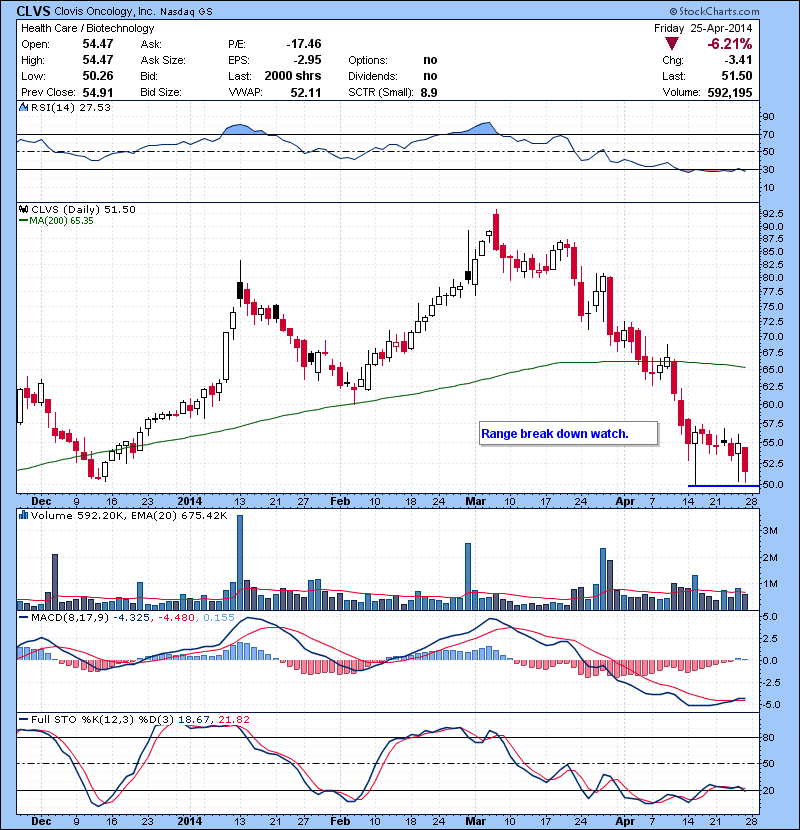Click the -6.21% percent change
The height and width of the screenshot is (830, 800).
[x=730, y=43]
